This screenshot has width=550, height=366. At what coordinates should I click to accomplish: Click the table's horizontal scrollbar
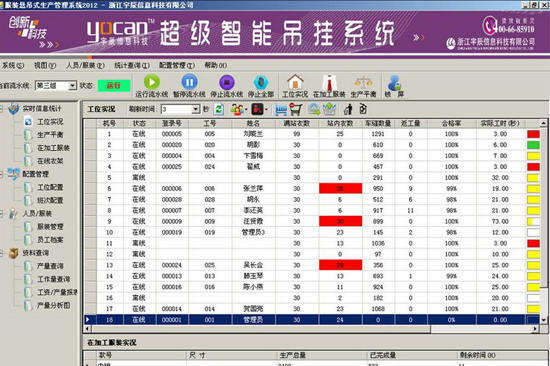[311, 329]
